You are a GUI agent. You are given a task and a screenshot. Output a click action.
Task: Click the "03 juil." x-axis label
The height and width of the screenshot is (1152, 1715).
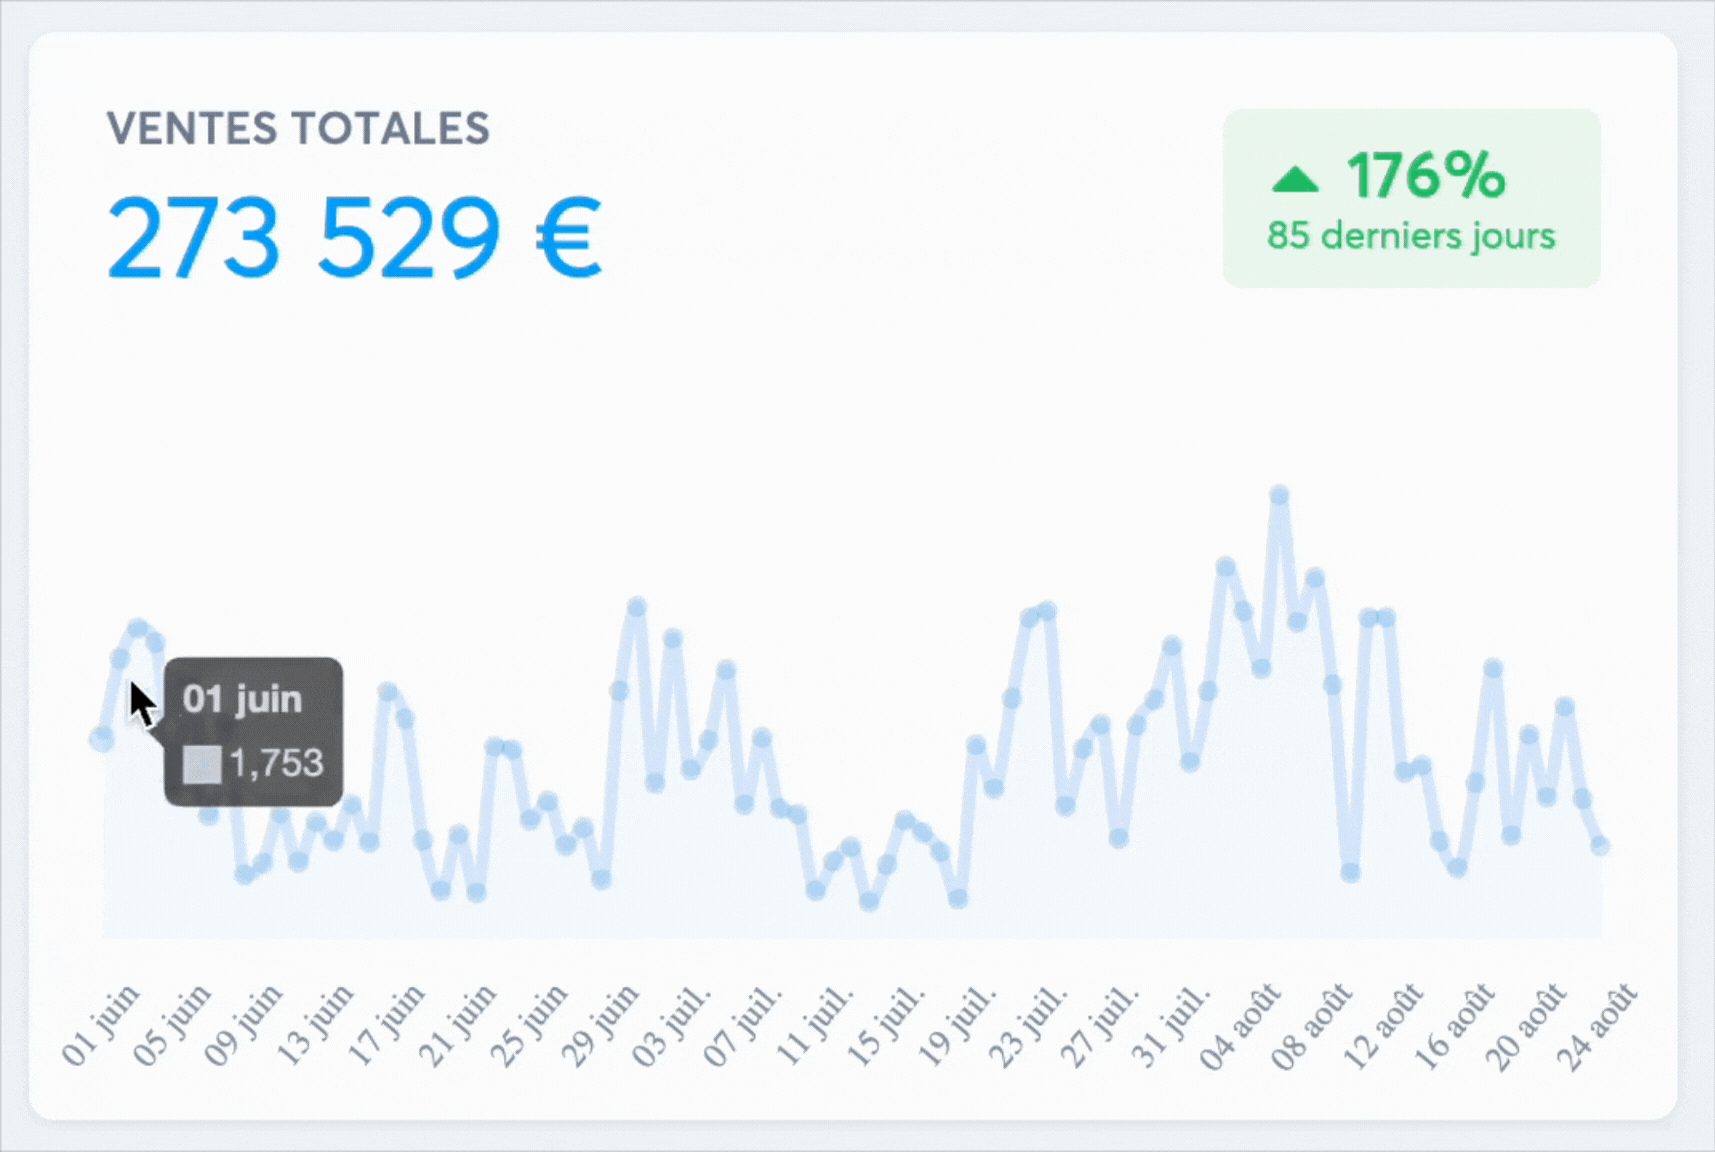pos(671,1026)
